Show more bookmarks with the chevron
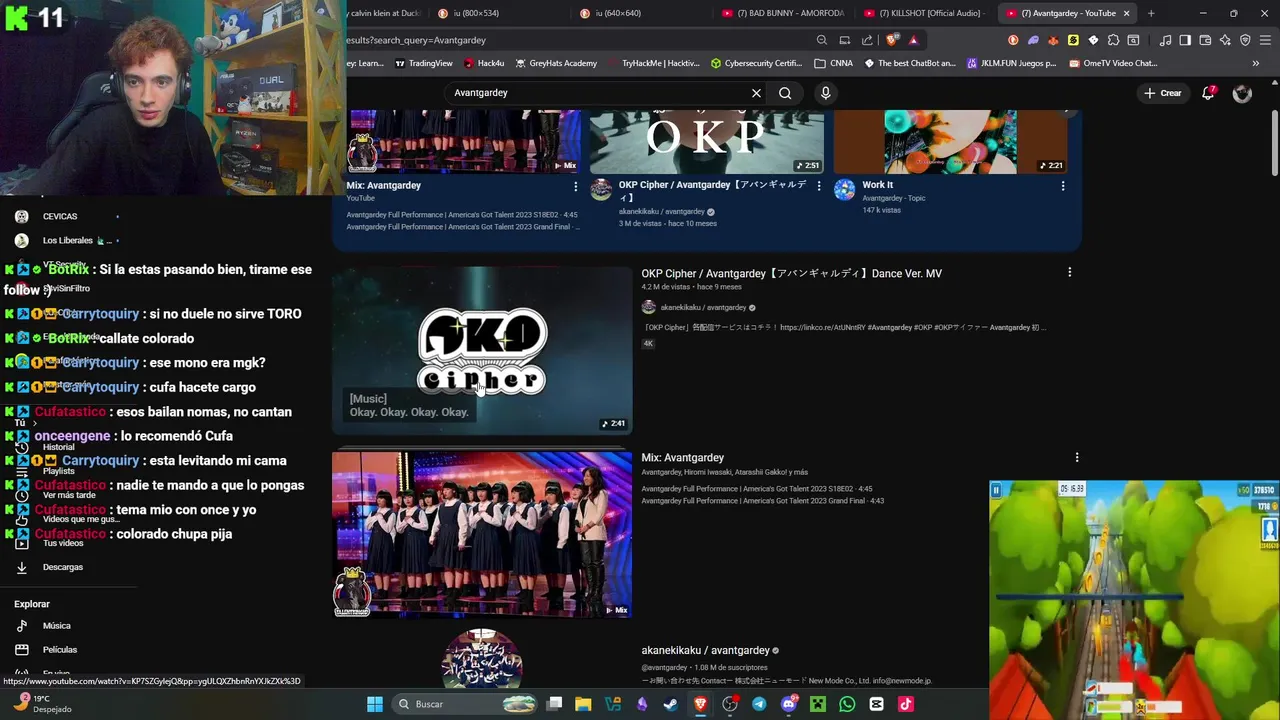The width and height of the screenshot is (1280, 720). (x=1255, y=63)
